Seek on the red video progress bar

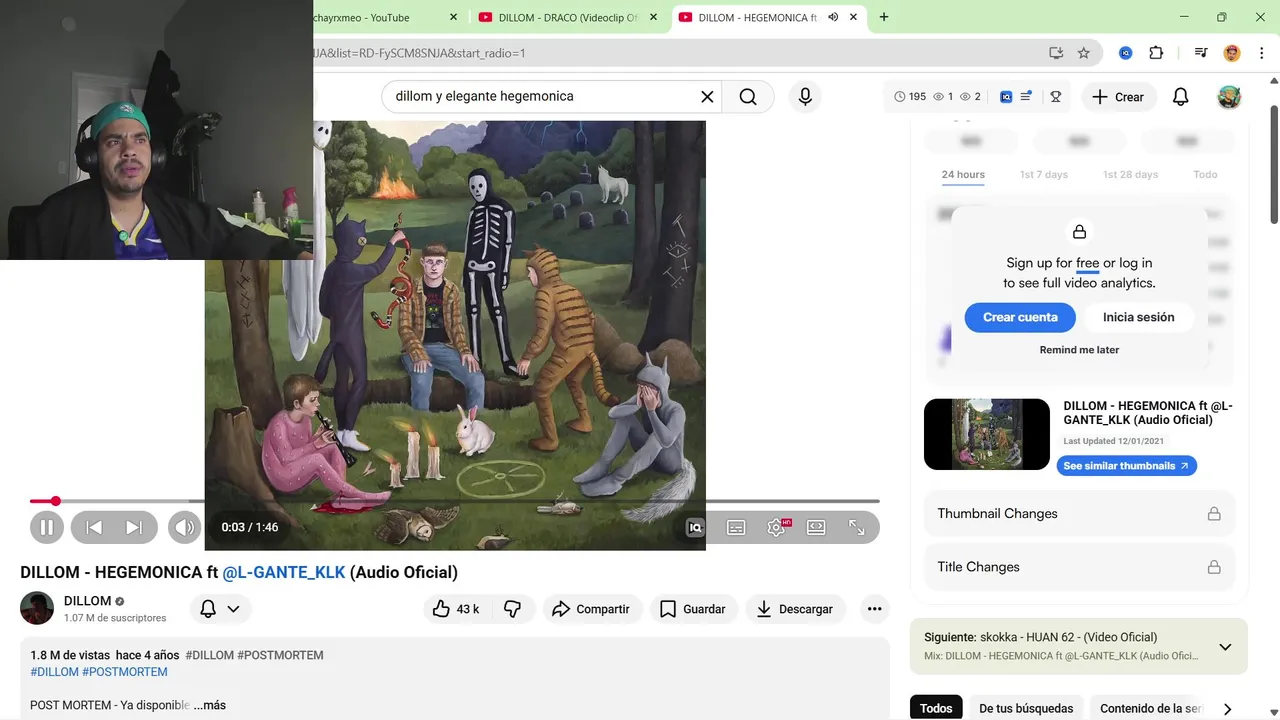tap(455, 501)
